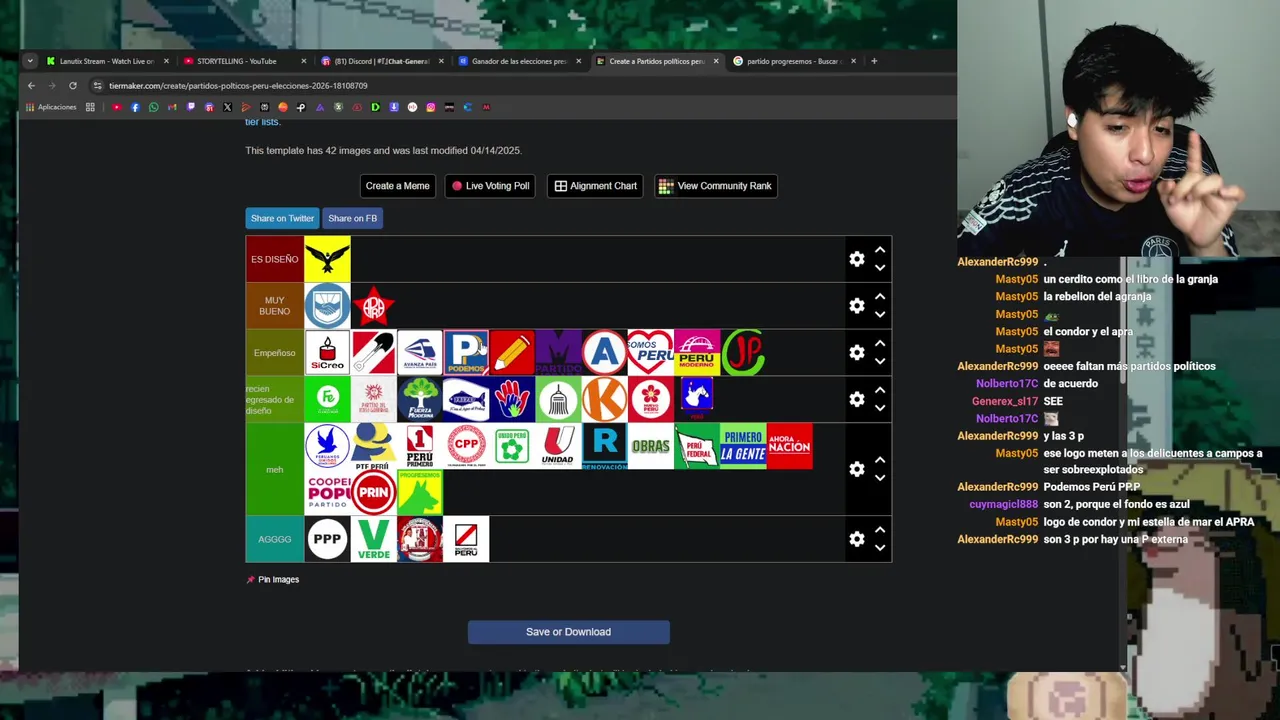The image size is (1280, 720).
Task: Select the Ahora Nación red logo
Action: click(789, 446)
